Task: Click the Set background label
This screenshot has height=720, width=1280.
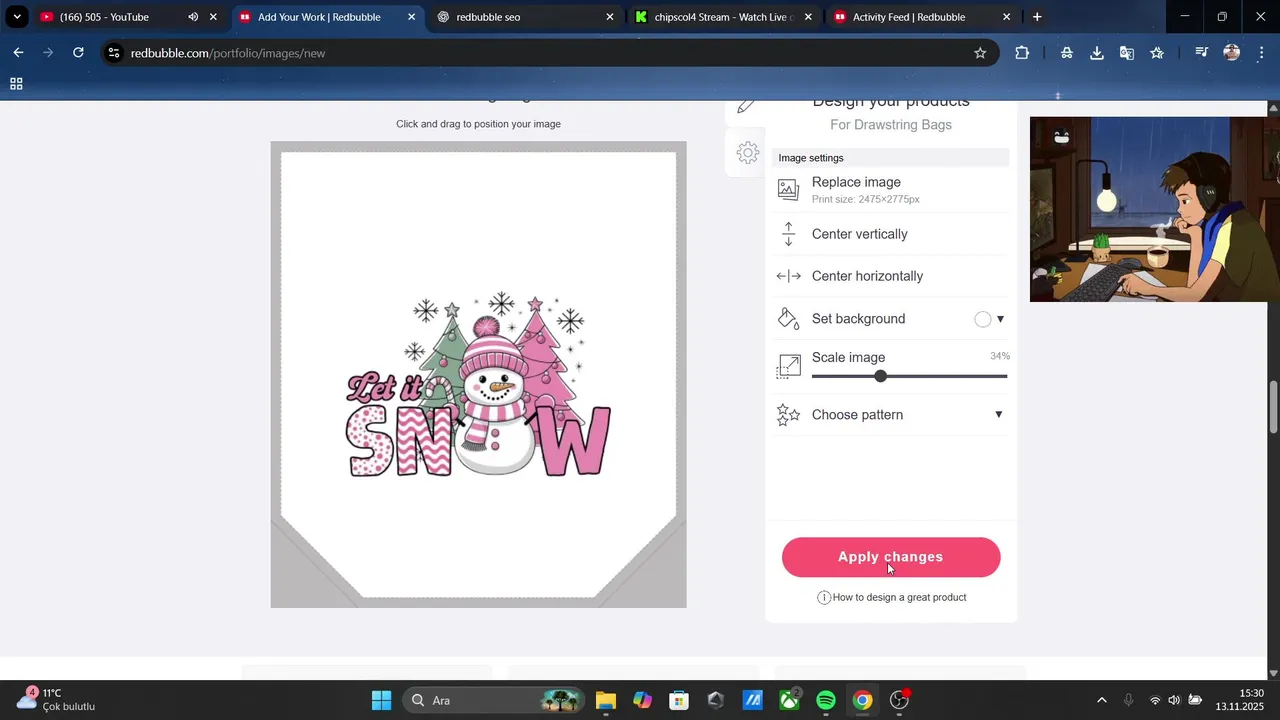Action: [x=858, y=319]
